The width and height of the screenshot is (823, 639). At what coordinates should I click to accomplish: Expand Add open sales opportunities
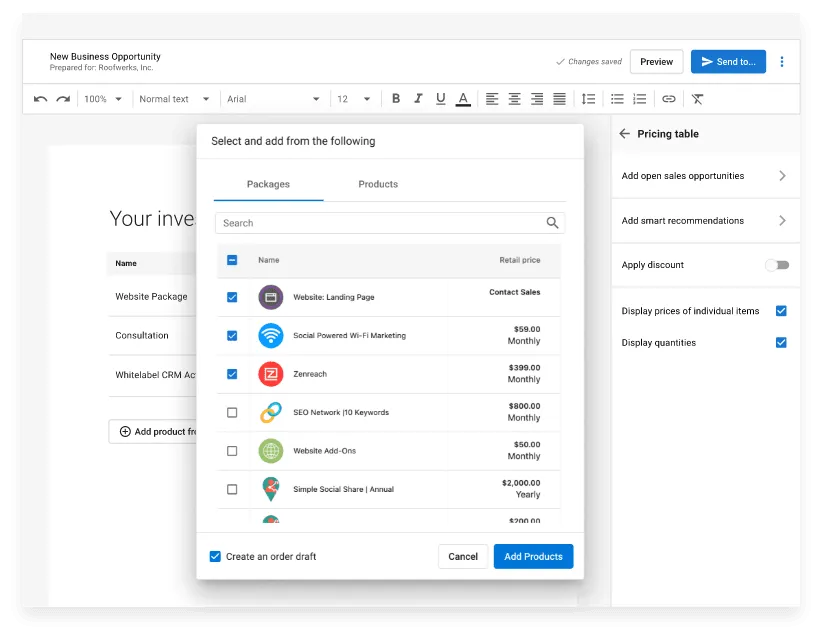[x=704, y=176]
